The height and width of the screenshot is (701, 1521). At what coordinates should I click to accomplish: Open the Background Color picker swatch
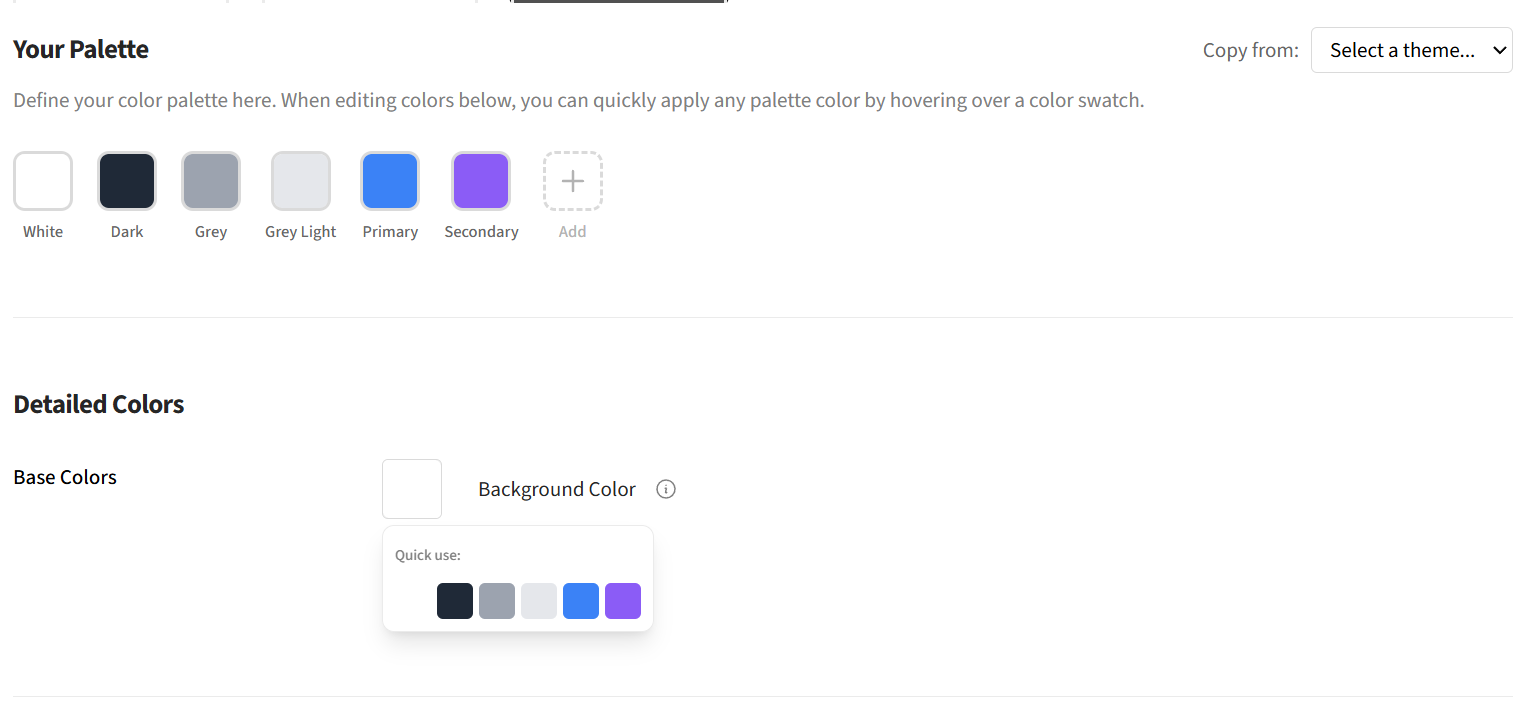pyautogui.click(x=412, y=489)
